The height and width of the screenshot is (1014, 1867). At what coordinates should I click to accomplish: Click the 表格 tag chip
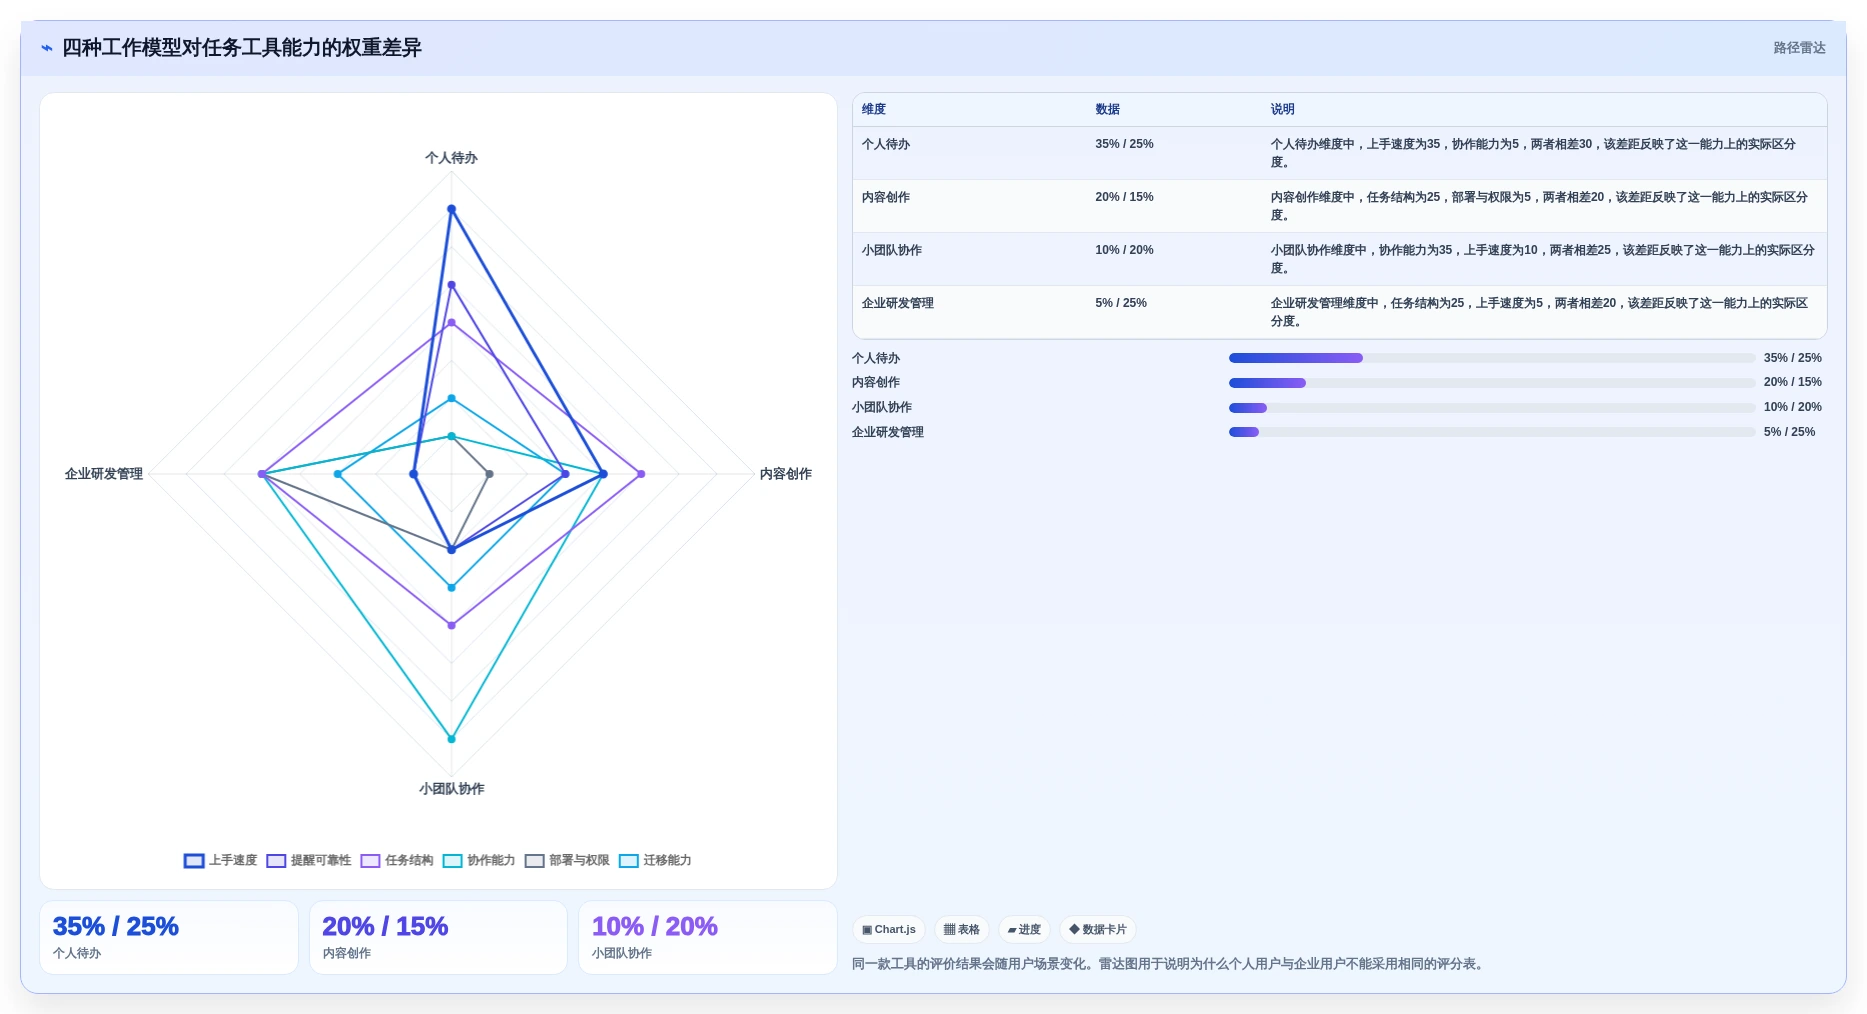[962, 930]
